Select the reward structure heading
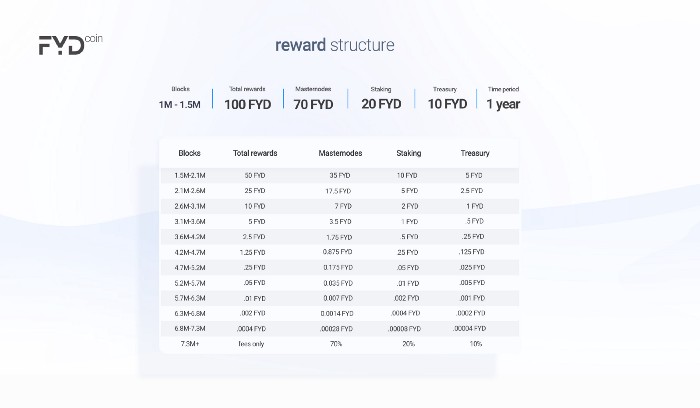Image resolution: width=700 pixels, height=408 pixels. 335,45
